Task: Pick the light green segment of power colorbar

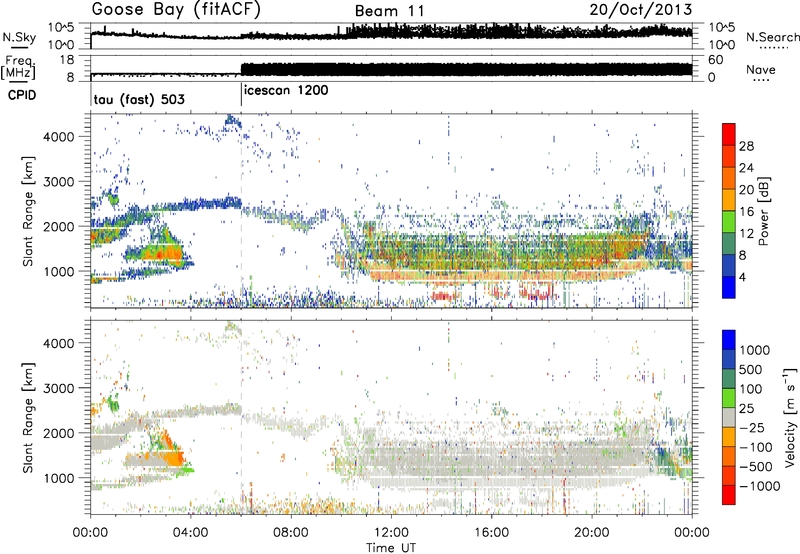Action: click(x=729, y=221)
